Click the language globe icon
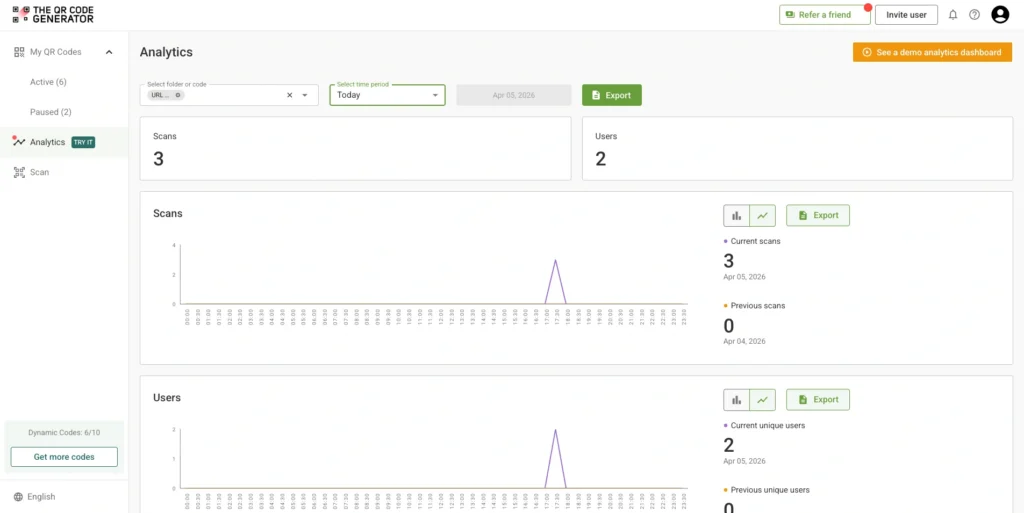The width and height of the screenshot is (1024, 513). pyautogui.click(x=18, y=497)
